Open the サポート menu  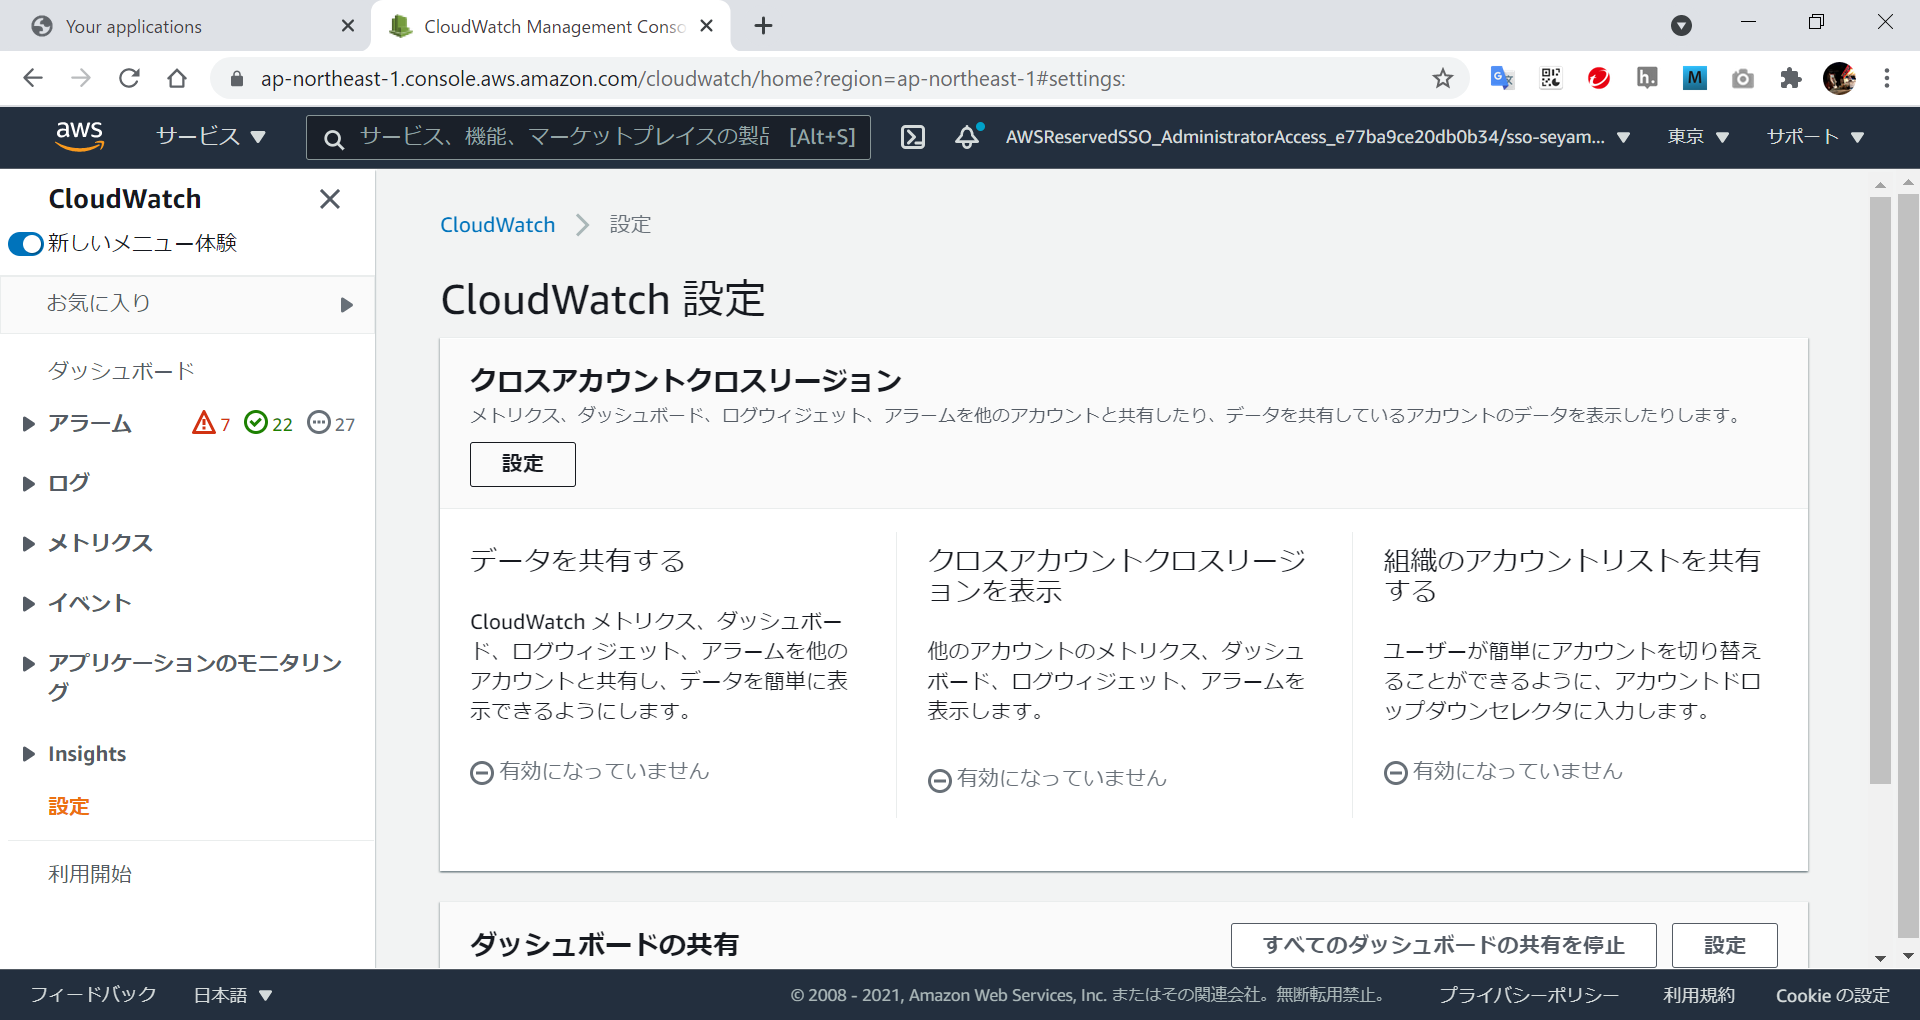(x=1814, y=137)
